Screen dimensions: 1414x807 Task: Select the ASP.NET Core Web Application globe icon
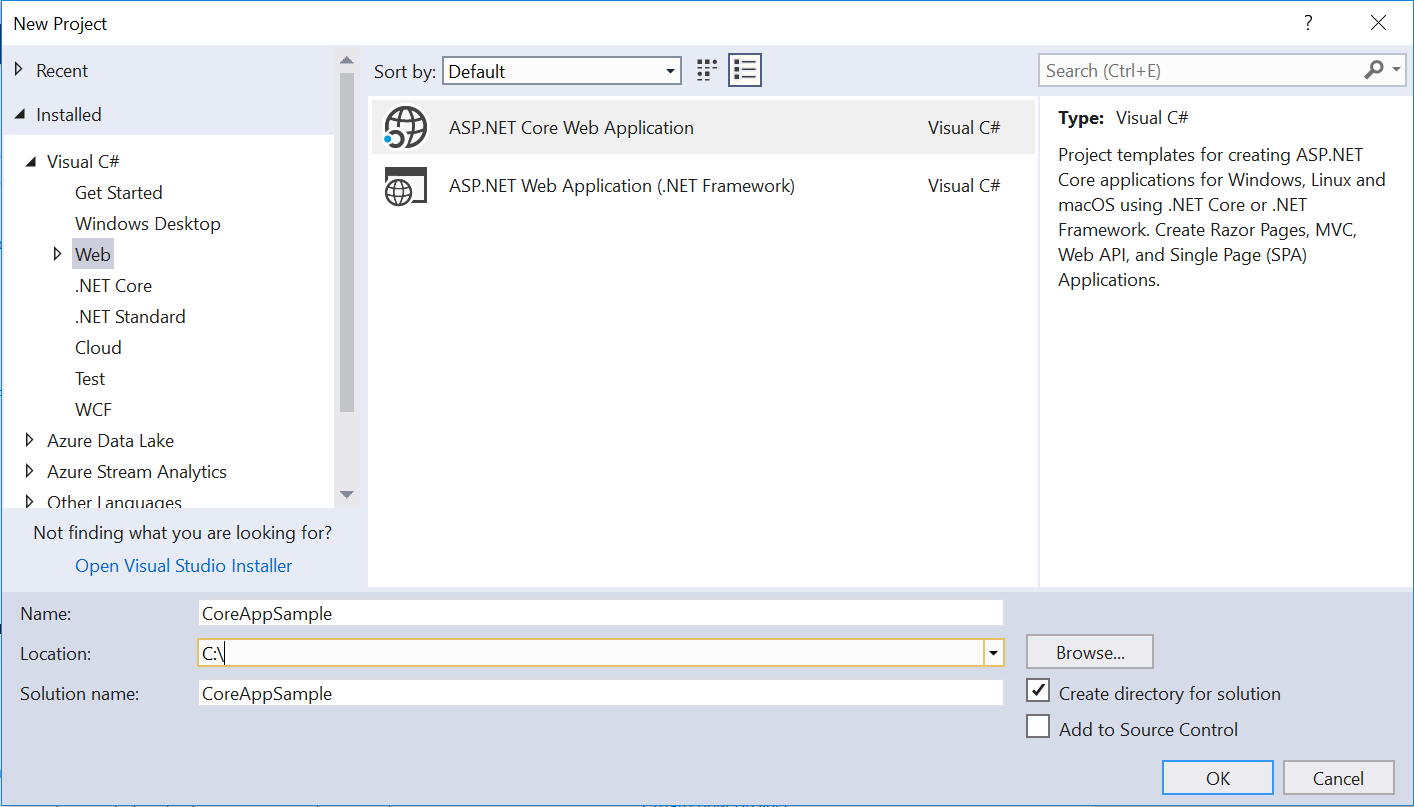(406, 127)
